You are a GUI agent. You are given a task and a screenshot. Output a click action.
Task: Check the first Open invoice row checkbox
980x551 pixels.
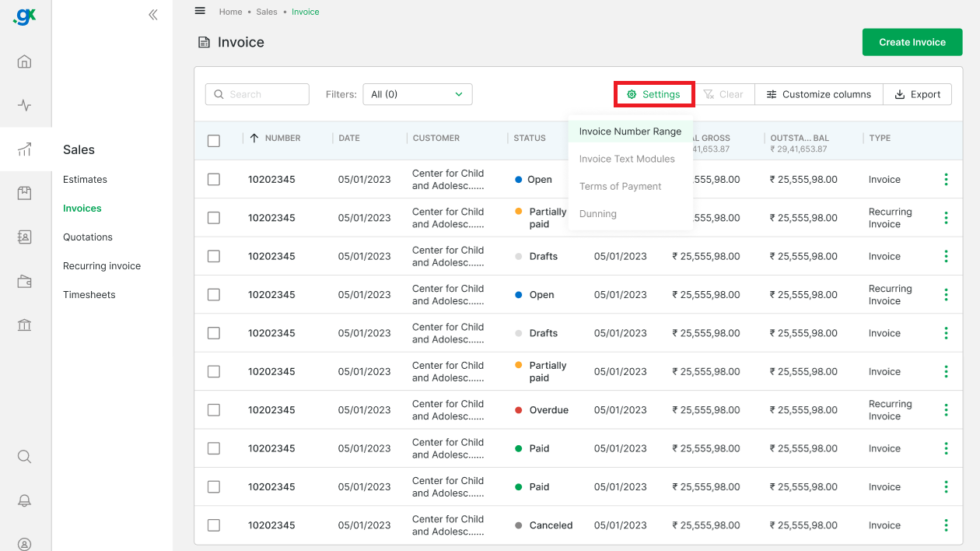214,179
